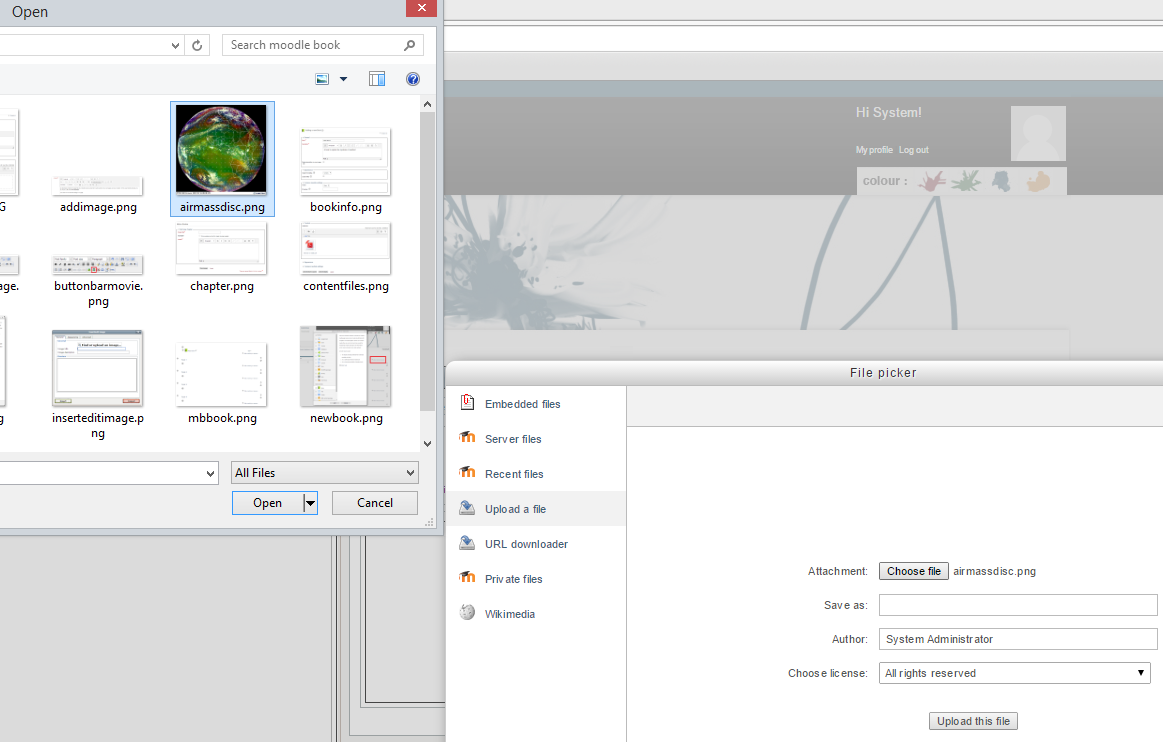The width and height of the screenshot is (1163, 742).
Task: Select the contentfiles.png file
Action: point(346,258)
